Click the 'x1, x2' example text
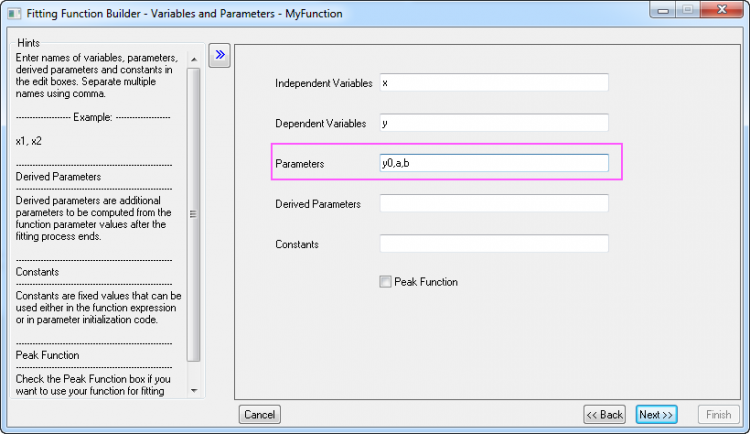This screenshot has height=434, width=750. click(29, 141)
